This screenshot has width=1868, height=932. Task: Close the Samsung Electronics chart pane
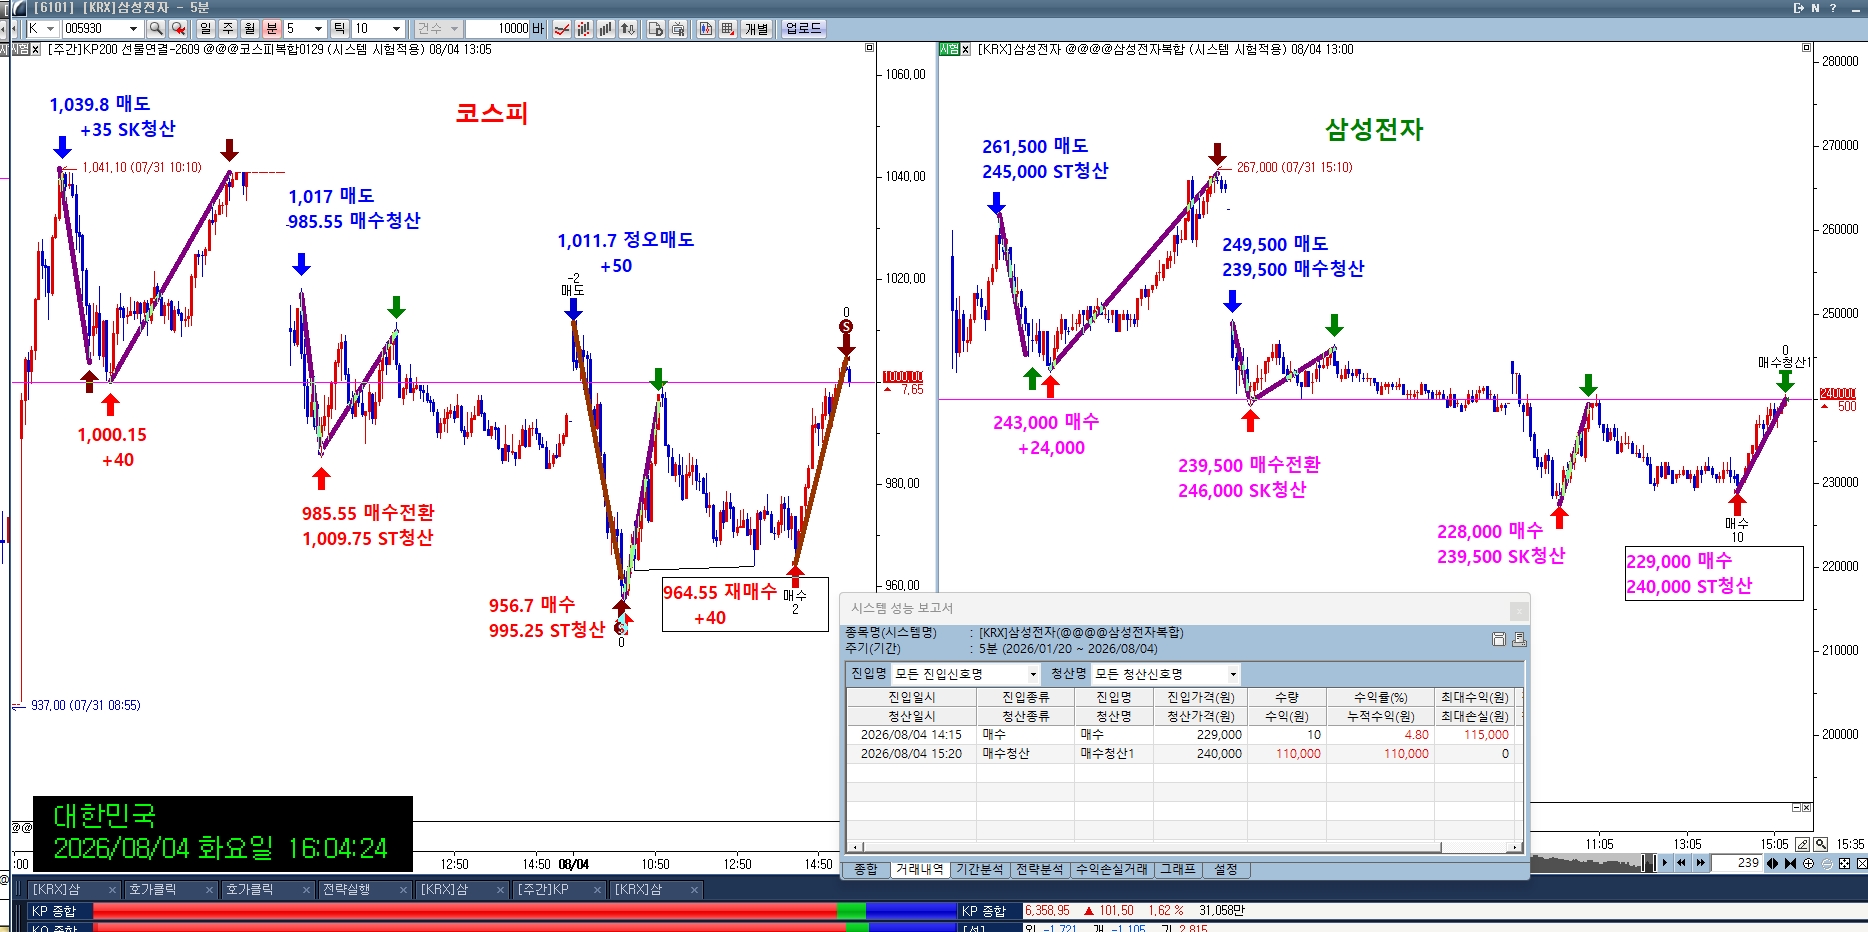966,49
